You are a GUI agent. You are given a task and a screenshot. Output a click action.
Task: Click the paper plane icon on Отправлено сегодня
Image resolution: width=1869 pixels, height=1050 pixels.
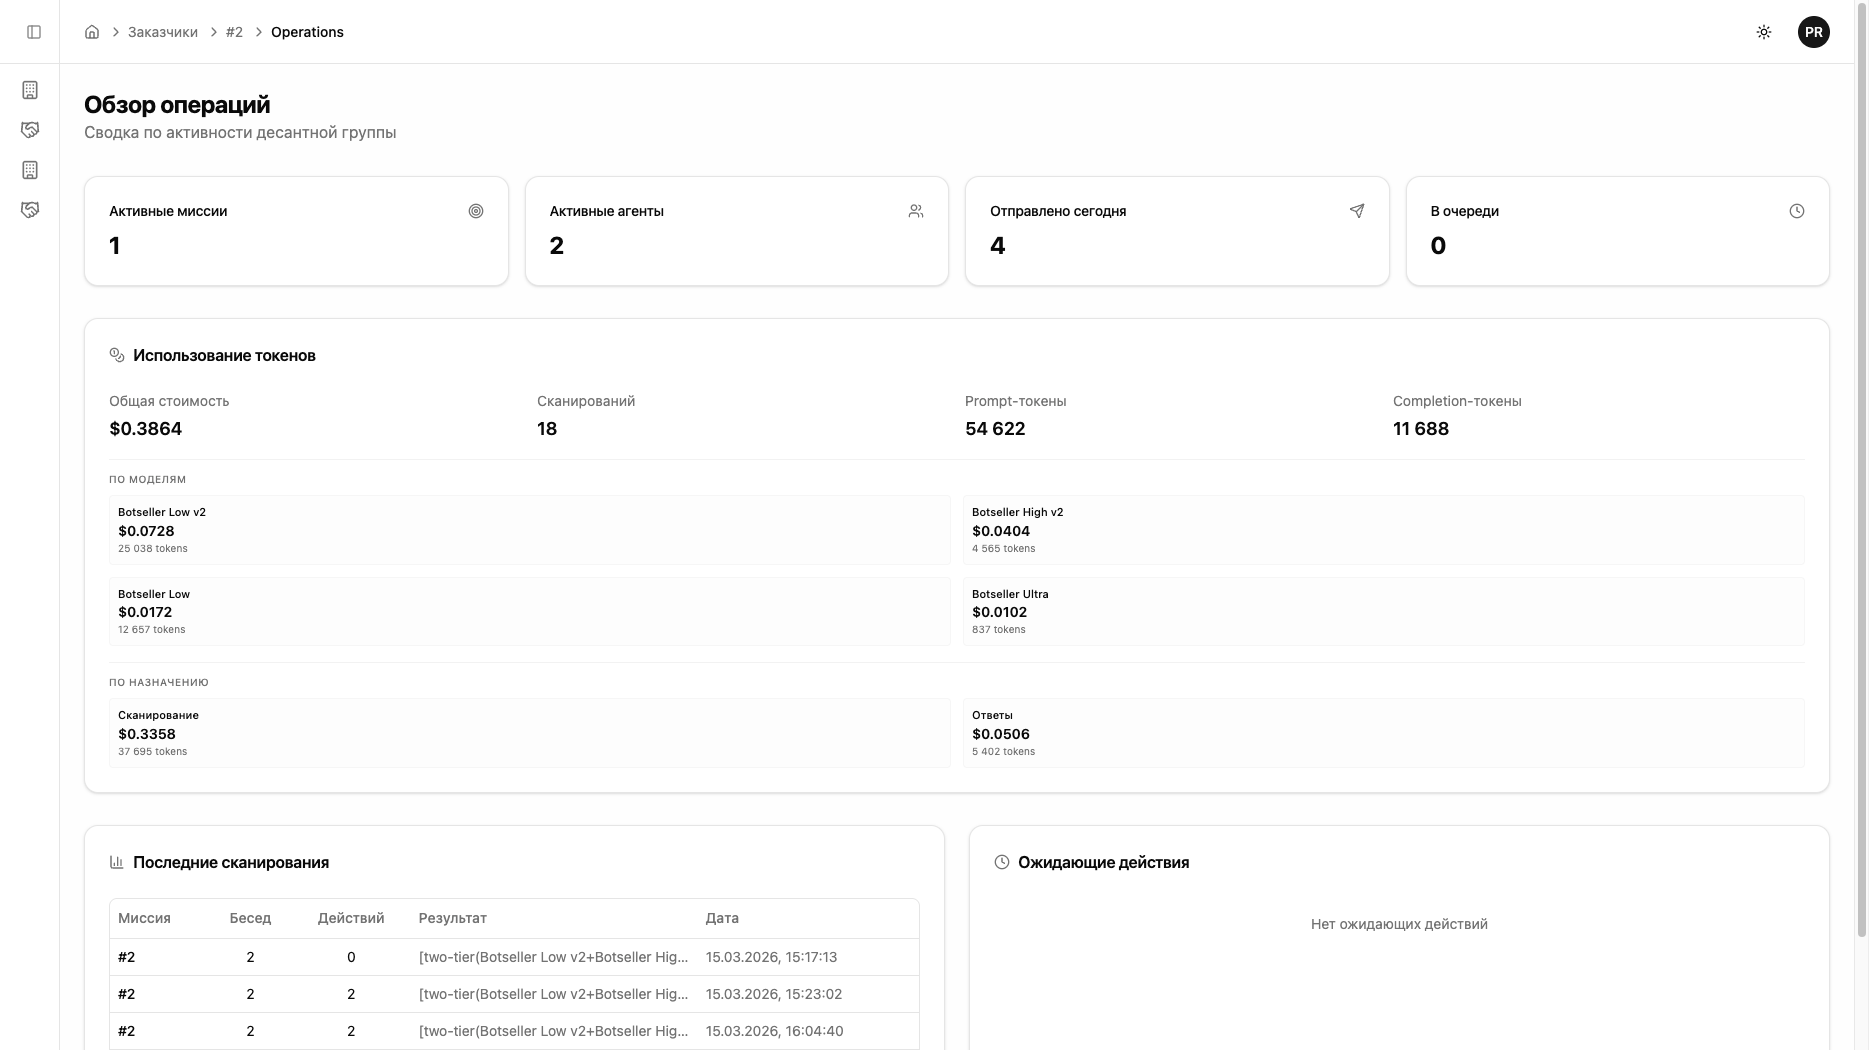(1356, 211)
